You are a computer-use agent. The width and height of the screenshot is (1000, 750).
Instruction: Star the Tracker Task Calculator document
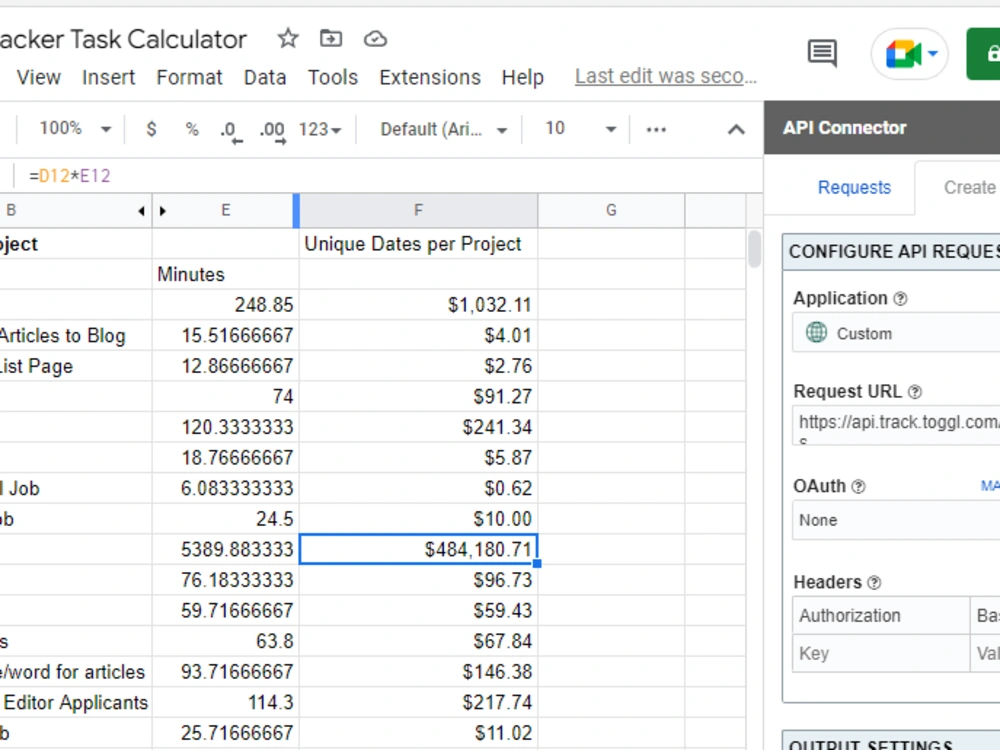coord(288,39)
